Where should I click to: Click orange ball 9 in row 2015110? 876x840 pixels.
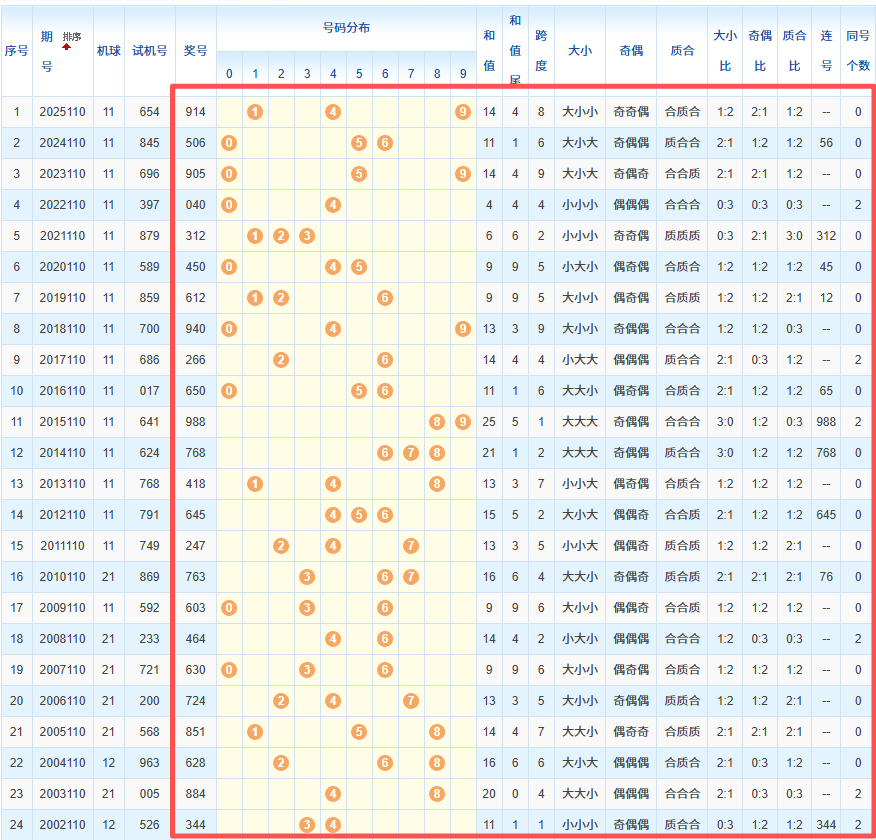pos(463,422)
